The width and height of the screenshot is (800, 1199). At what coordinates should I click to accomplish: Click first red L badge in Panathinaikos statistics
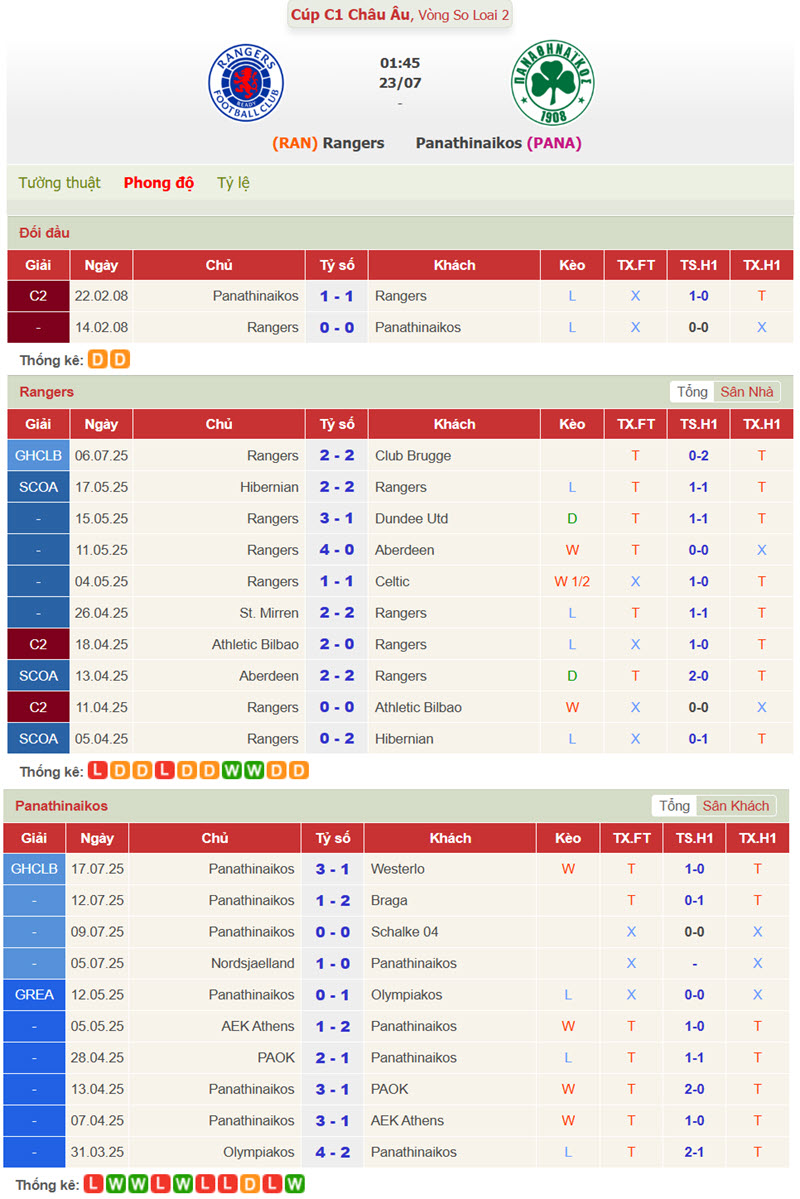pos(93,1184)
